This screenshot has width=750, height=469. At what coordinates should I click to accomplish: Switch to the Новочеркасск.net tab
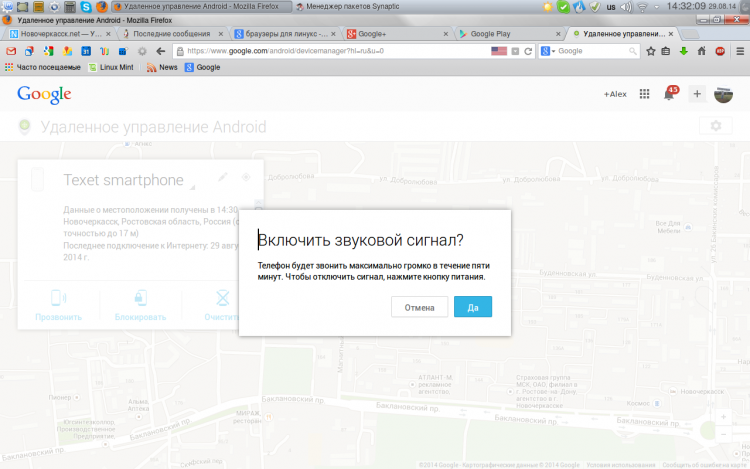pyautogui.click(x=60, y=34)
